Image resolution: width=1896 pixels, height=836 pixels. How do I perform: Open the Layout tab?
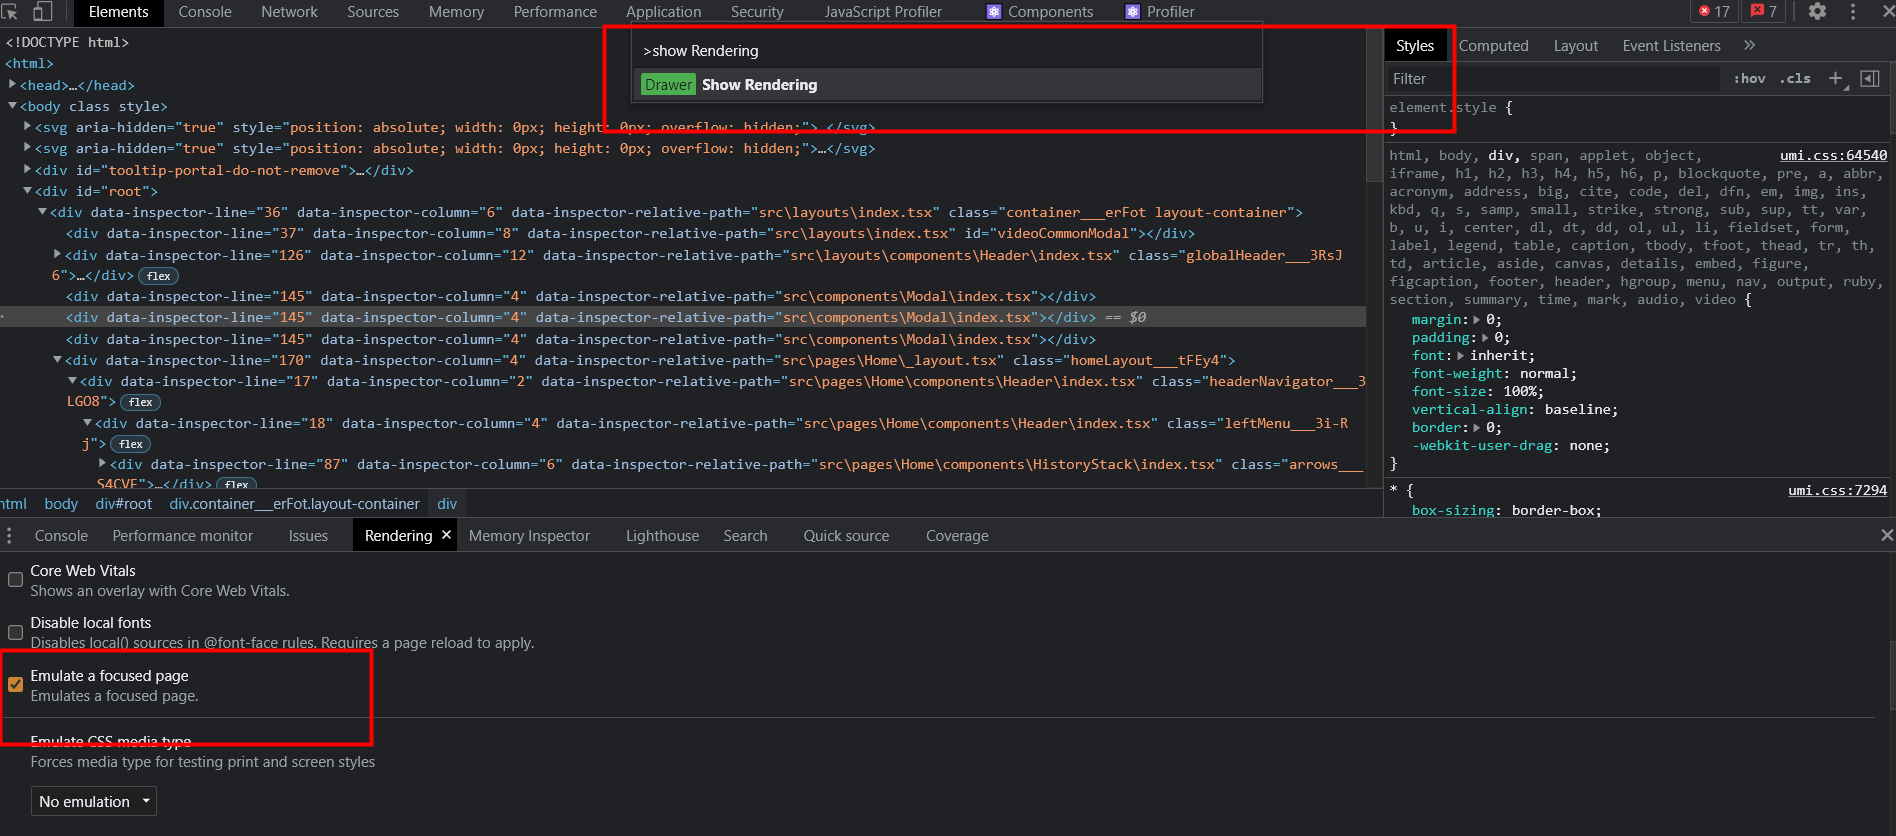pos(1575,46)
